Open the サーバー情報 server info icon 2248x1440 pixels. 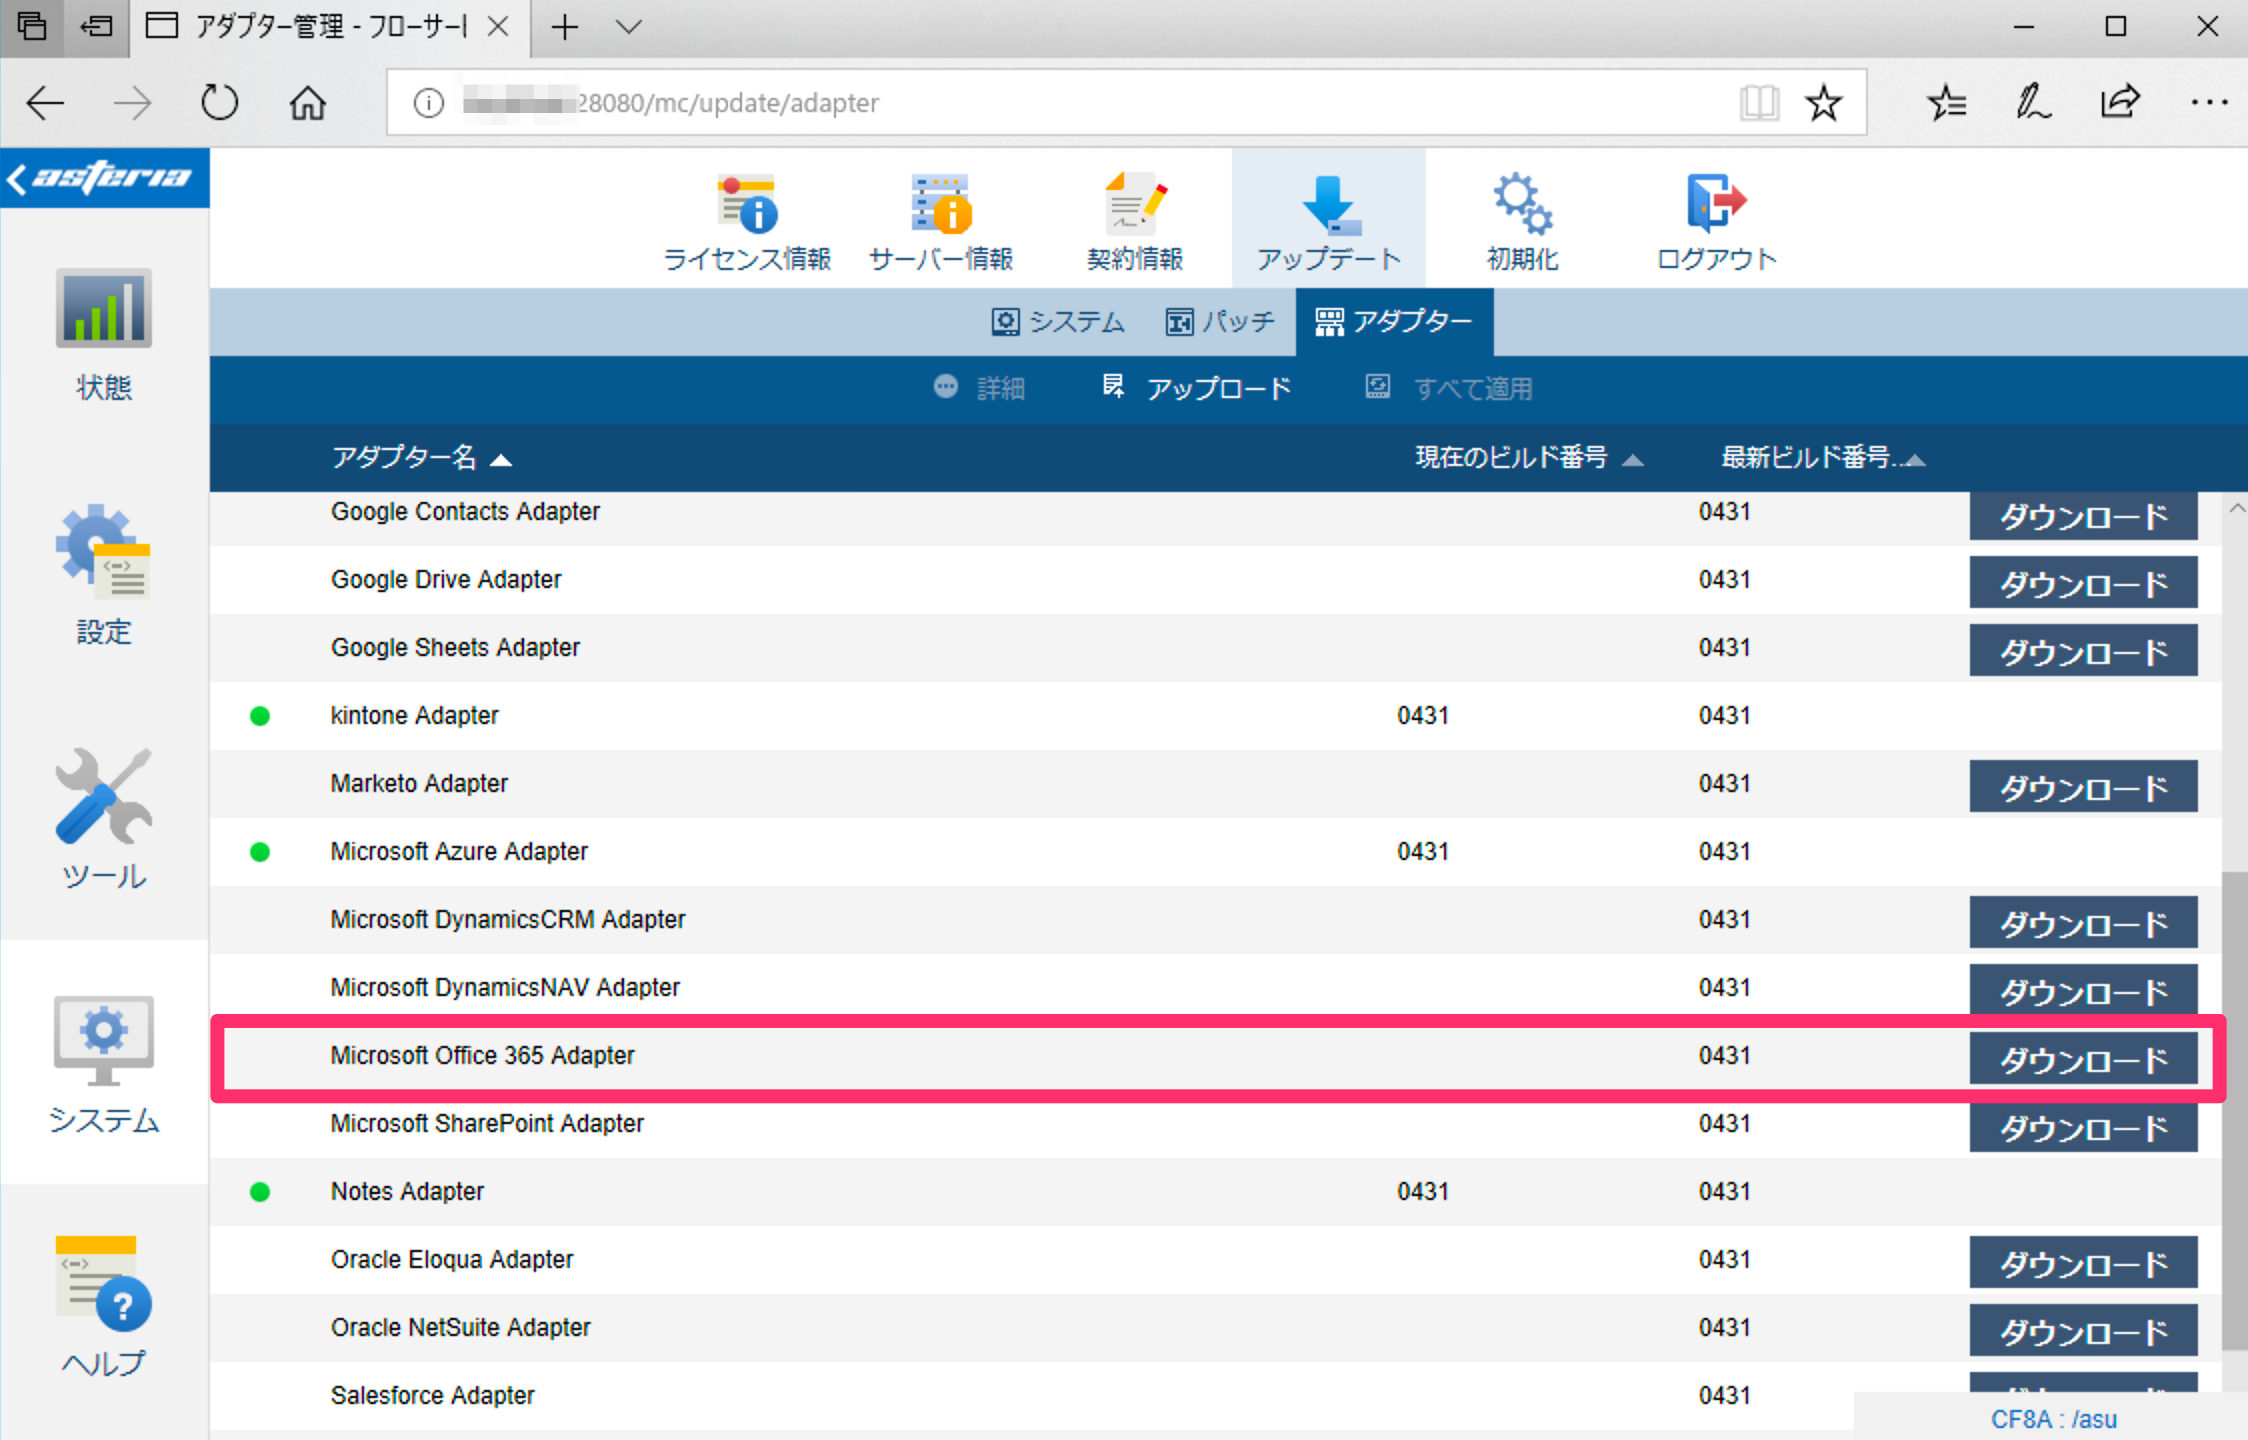point(940,222)
